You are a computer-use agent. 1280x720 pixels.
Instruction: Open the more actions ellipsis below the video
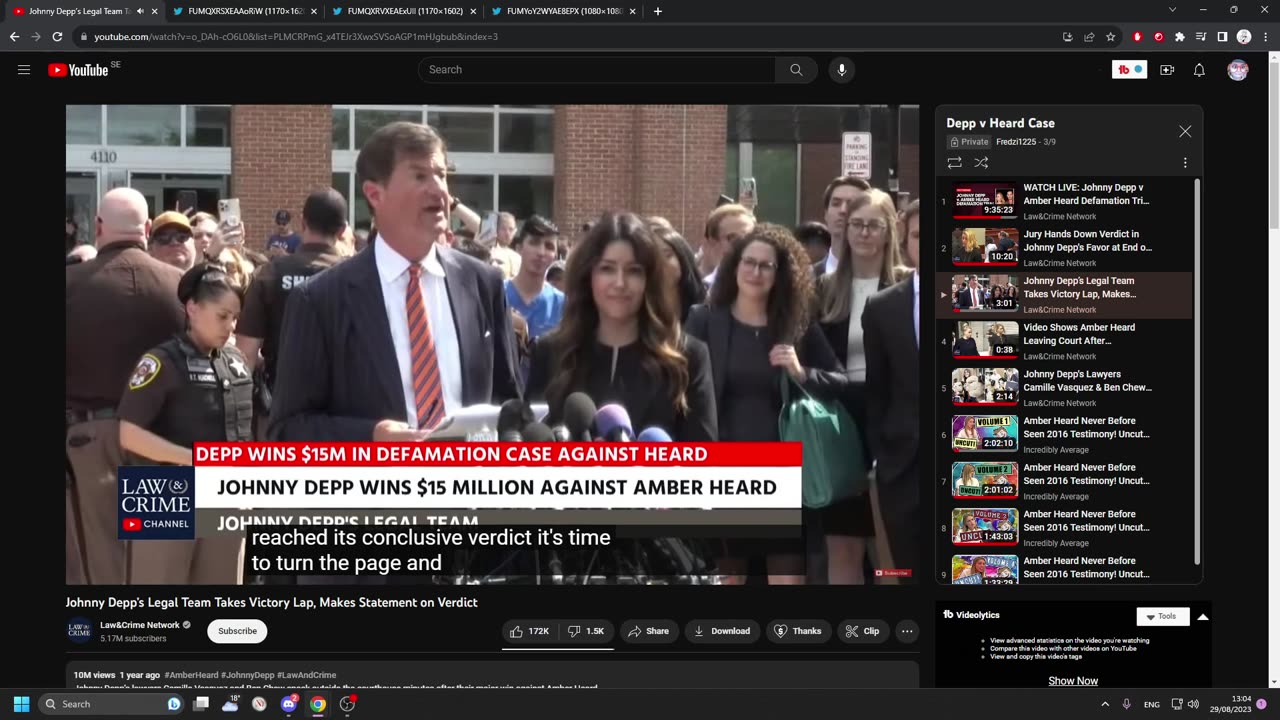pos(907,631)
